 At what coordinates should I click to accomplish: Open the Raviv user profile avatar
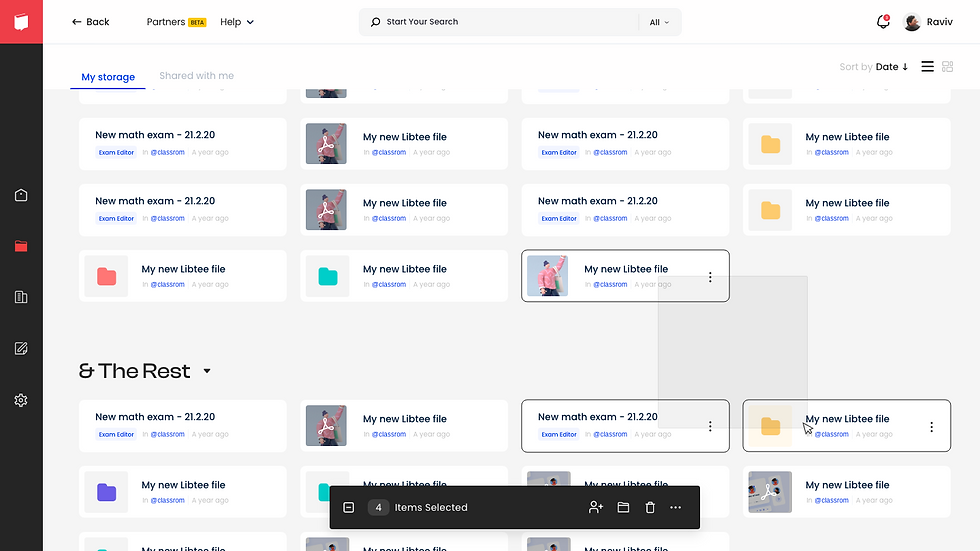click(x=912, y=22)
